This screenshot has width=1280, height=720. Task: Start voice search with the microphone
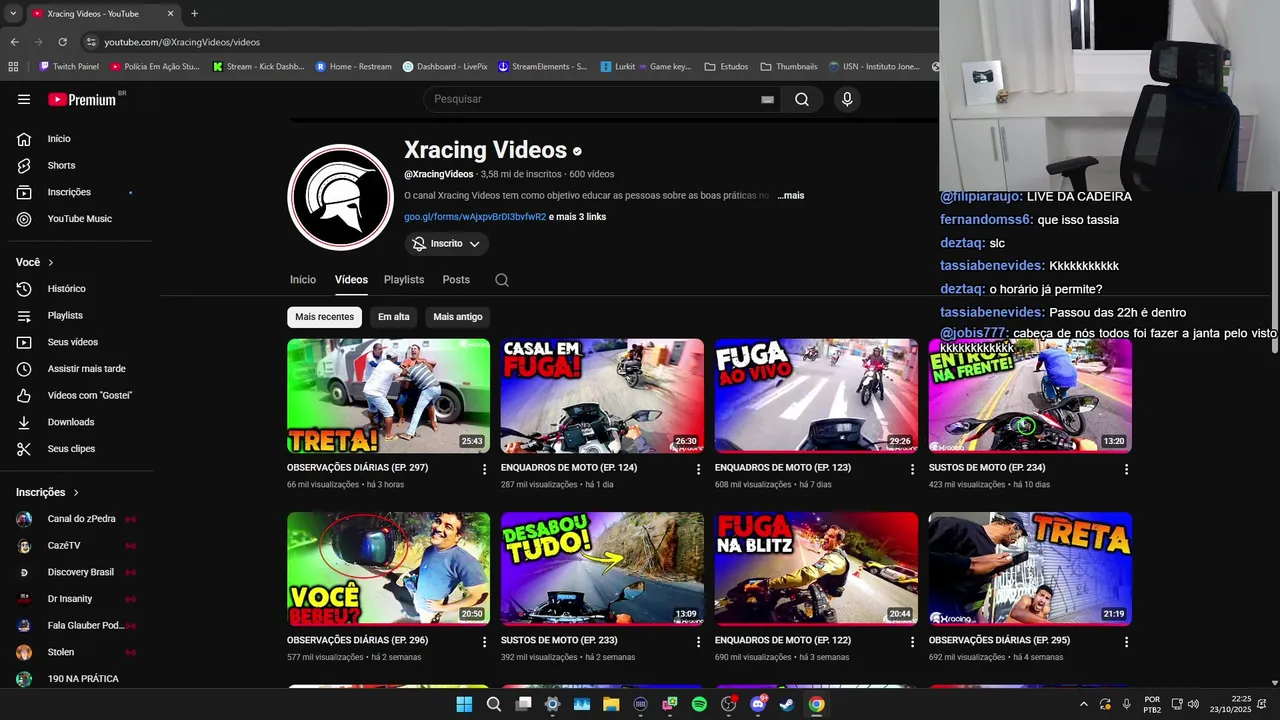coord(847,99)
